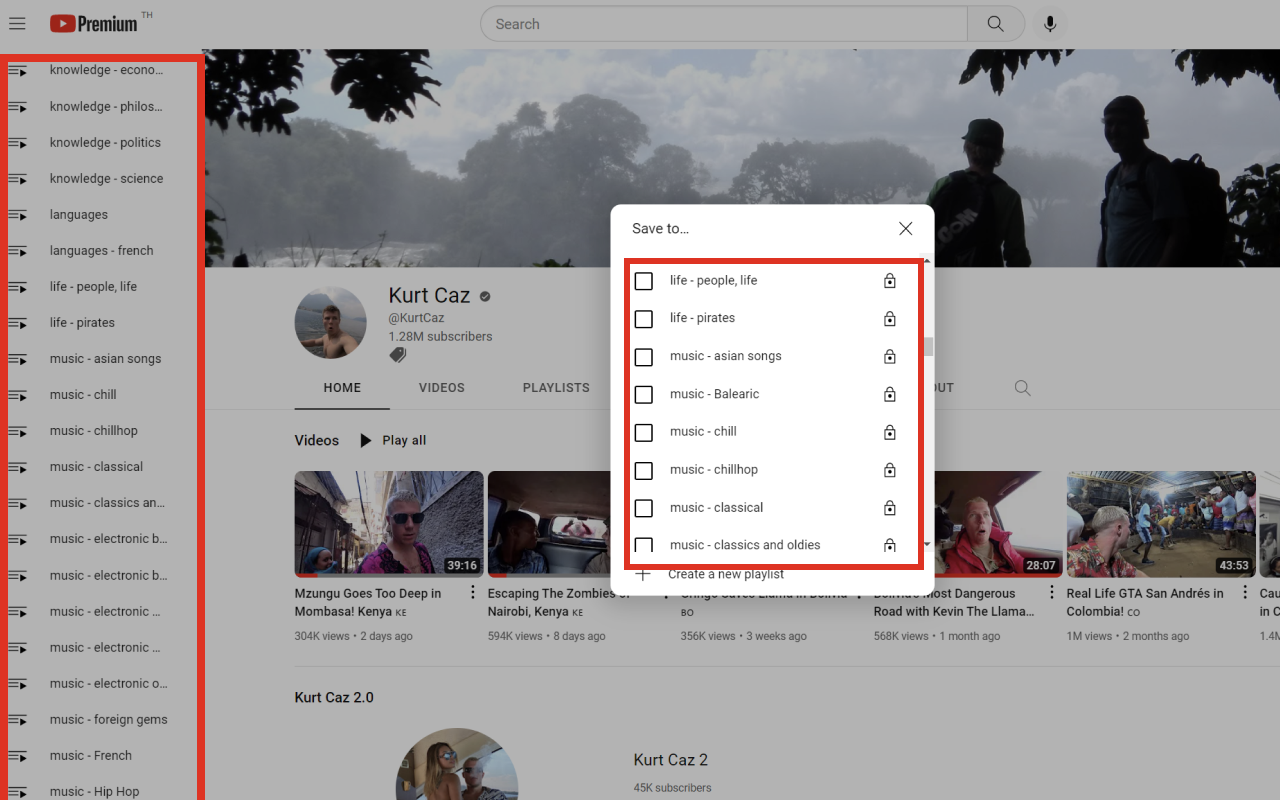Open video Mzungu Goes Too Deep in Mombasa

368,602
